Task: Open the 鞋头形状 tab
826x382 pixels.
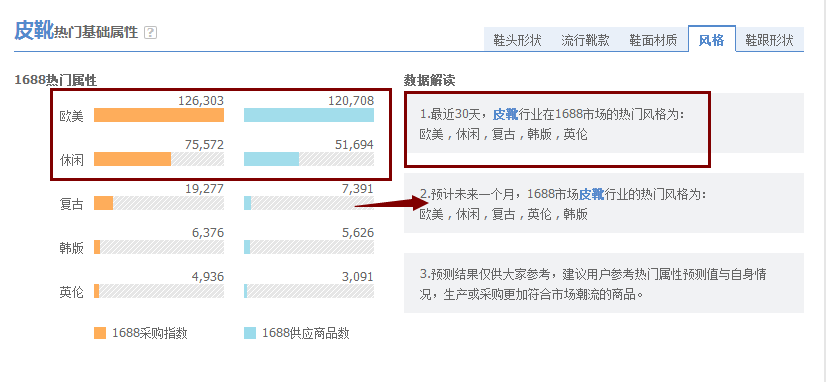Action: (x=517, y=40)
